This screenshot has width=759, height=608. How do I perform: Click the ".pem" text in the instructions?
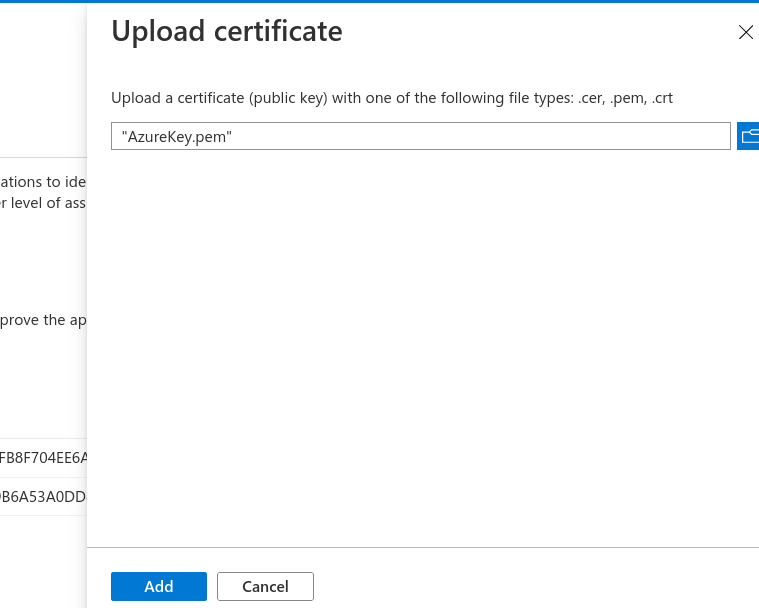[x=625, y=98]
